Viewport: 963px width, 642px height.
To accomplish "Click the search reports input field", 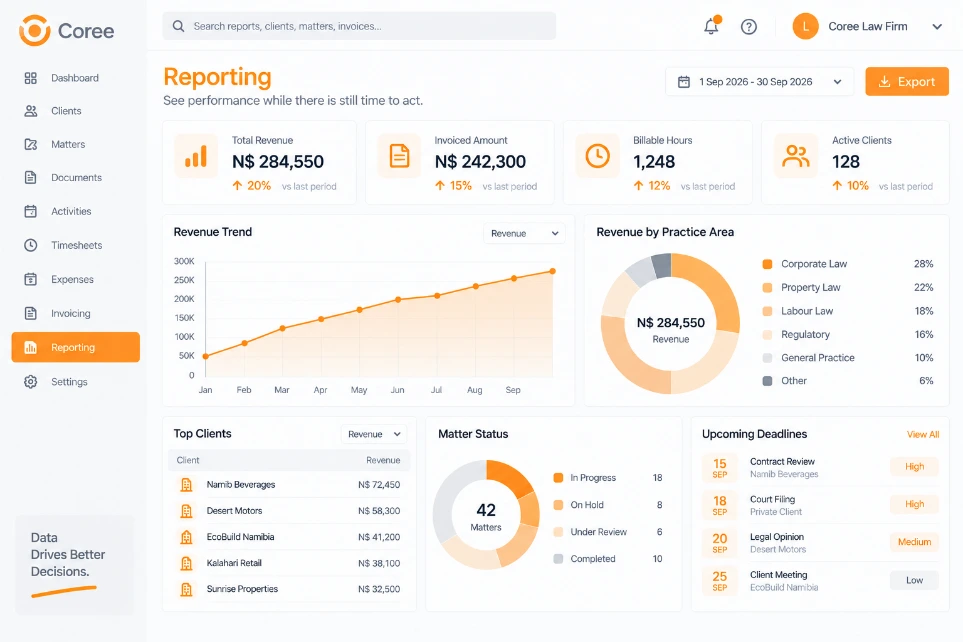I will tap(359, 26).
